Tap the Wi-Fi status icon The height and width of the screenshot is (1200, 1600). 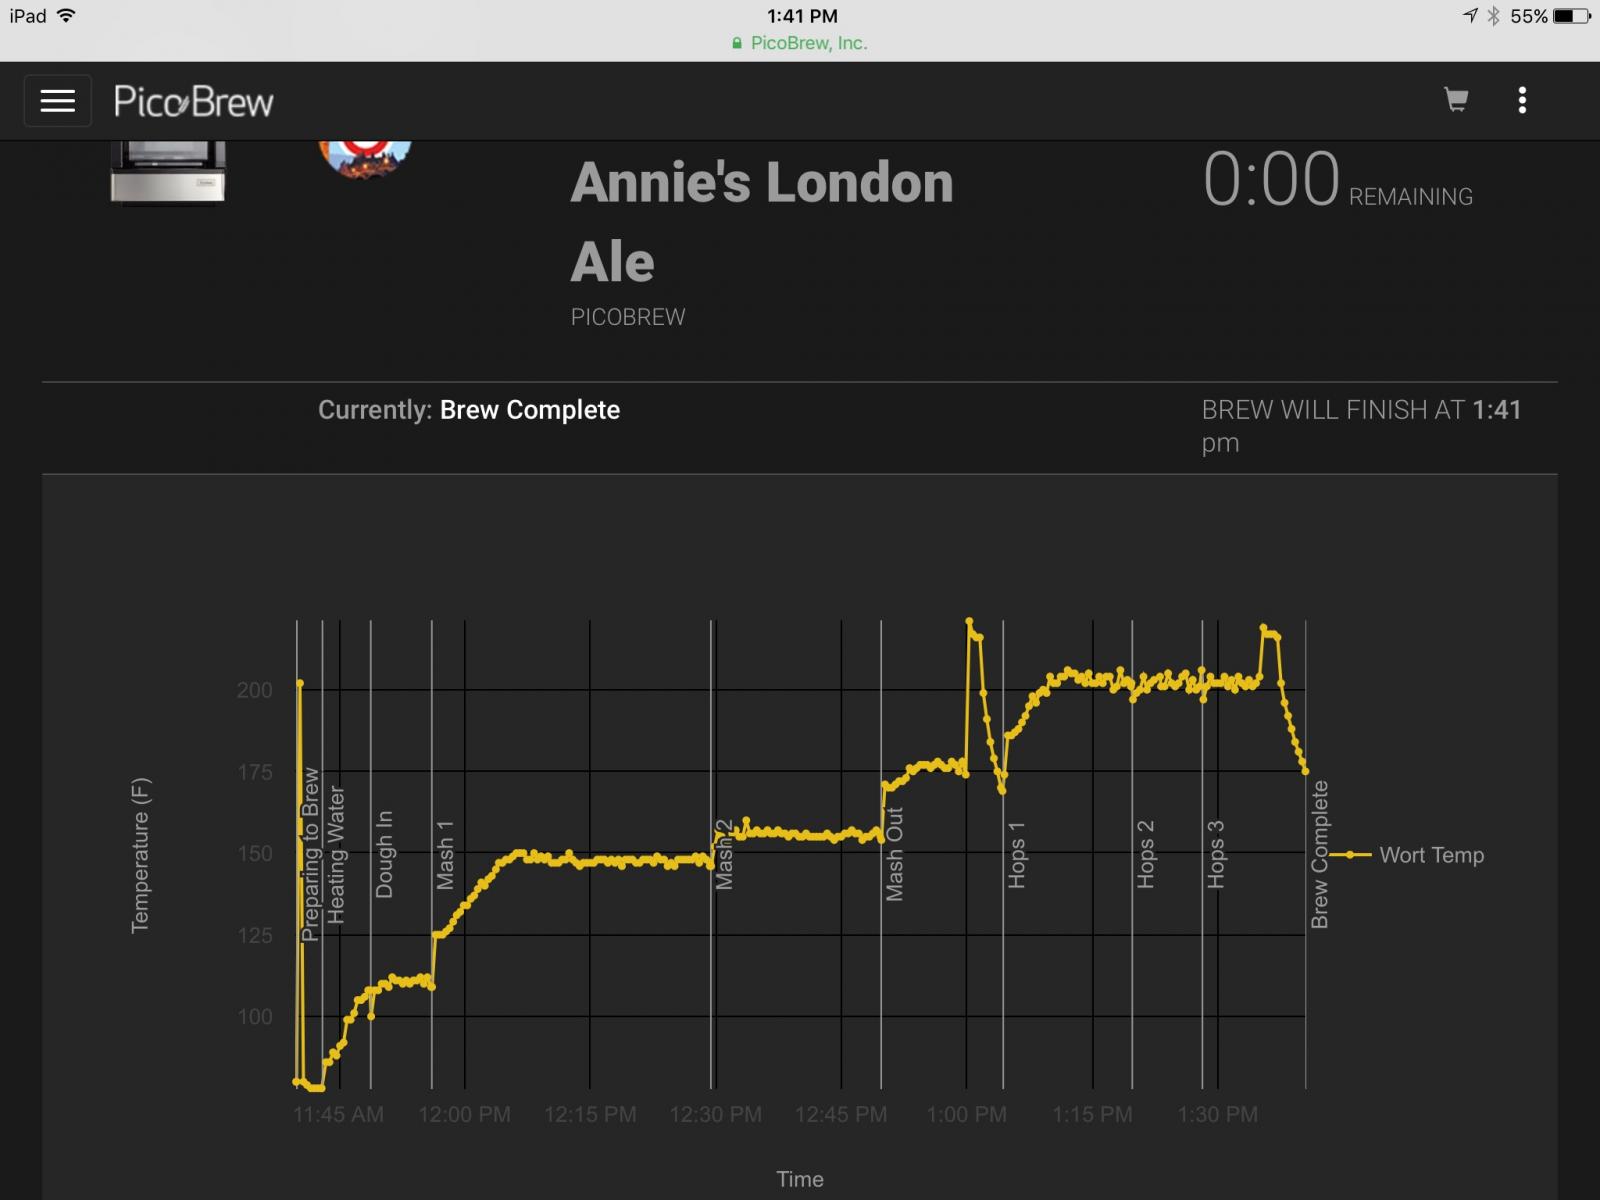[x=66, y=15]
